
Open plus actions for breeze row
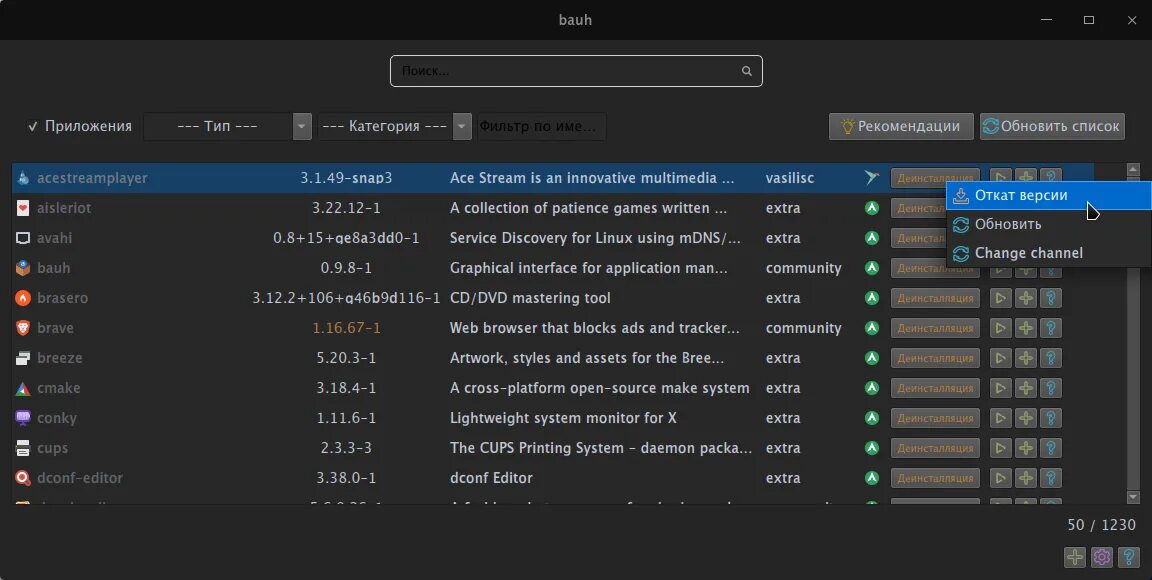coord(1026,358)
